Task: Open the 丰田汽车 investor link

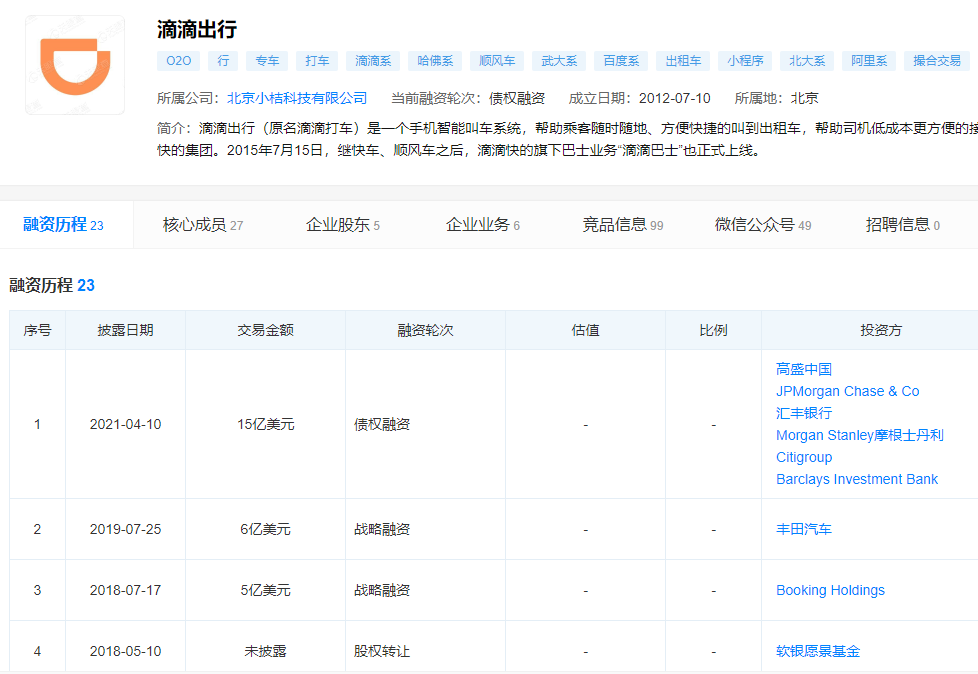Action: [x=803, y=529]
